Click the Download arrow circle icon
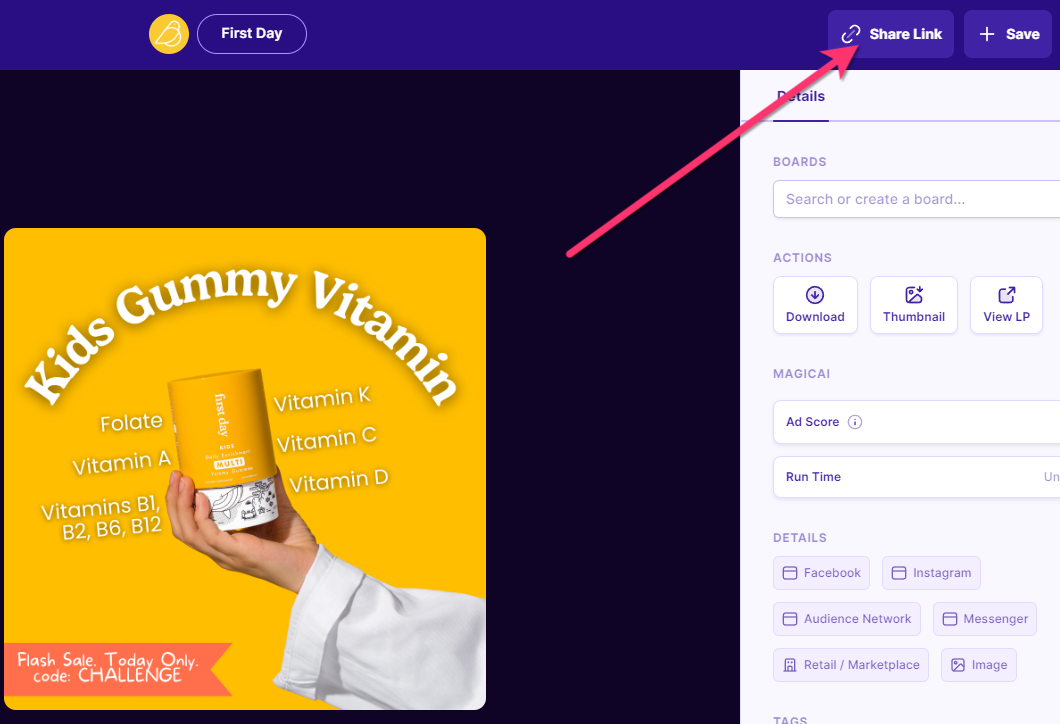Viewport: 1060px width, 724px height. coord(815,295)
